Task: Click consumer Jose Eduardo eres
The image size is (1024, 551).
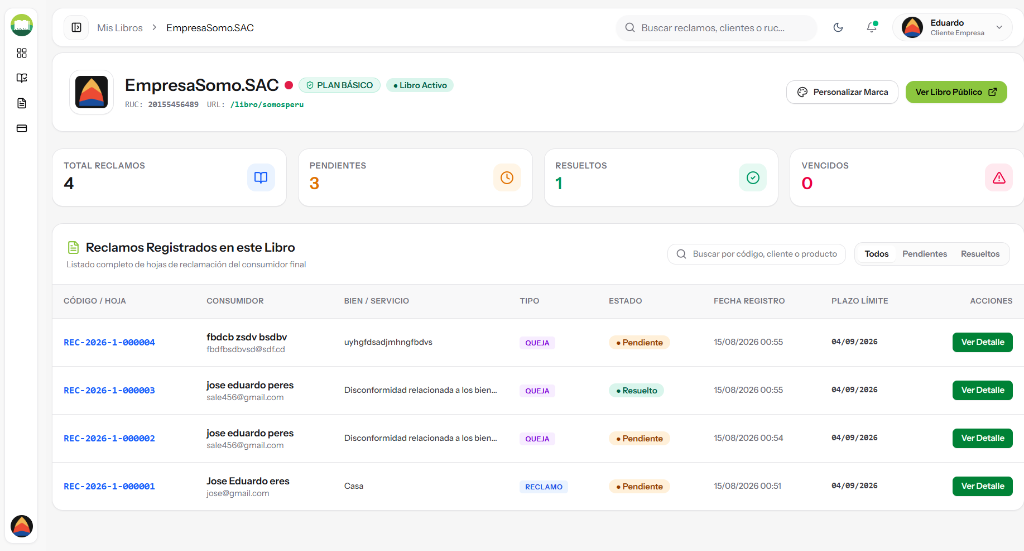Action: [x=248, y=481]
